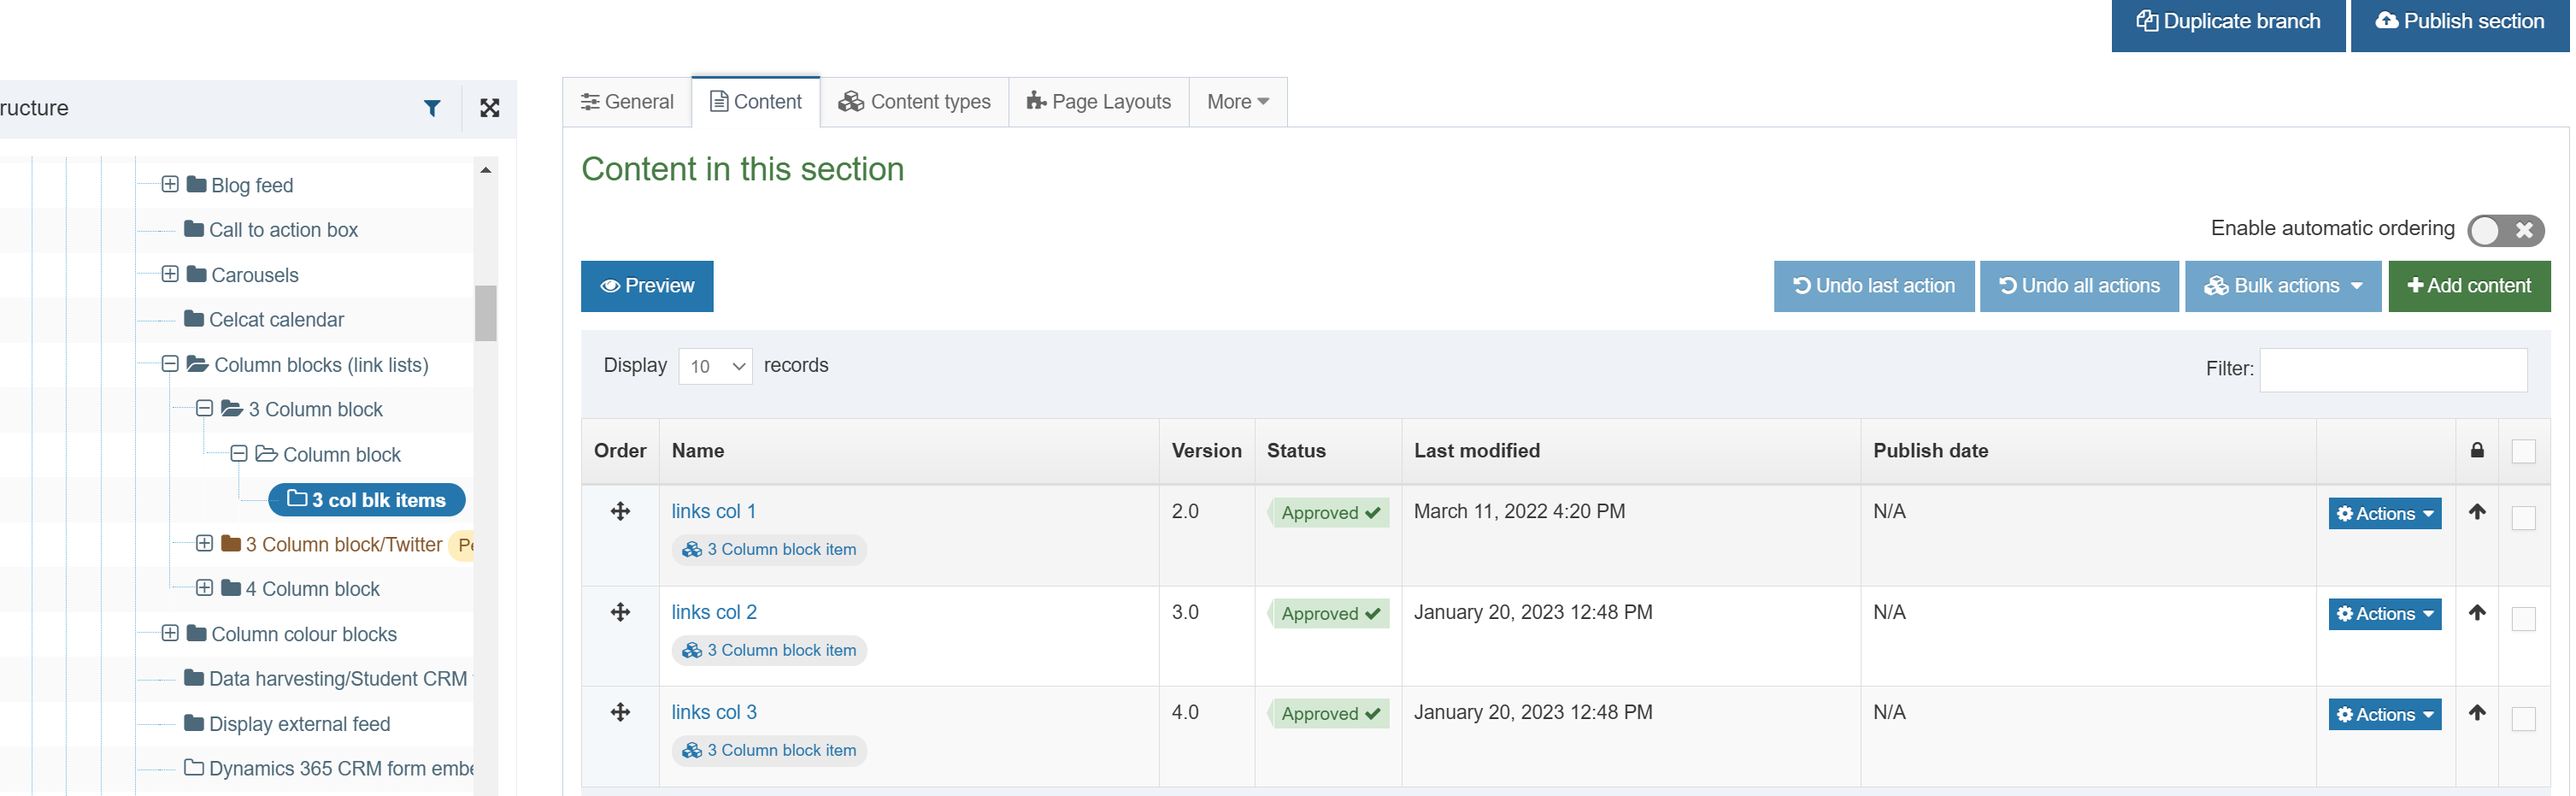Click move-up arrow for links col 2
This screenshot has width=2576, height=796.
[x=2476, y=612]
